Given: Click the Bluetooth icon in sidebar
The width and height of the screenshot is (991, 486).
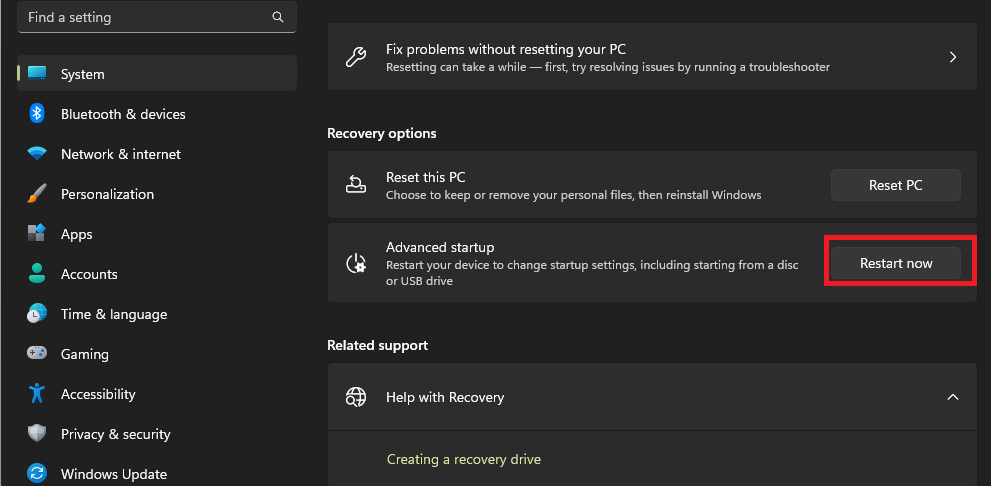Looking at the screenshot, I should tap(37, 114).
